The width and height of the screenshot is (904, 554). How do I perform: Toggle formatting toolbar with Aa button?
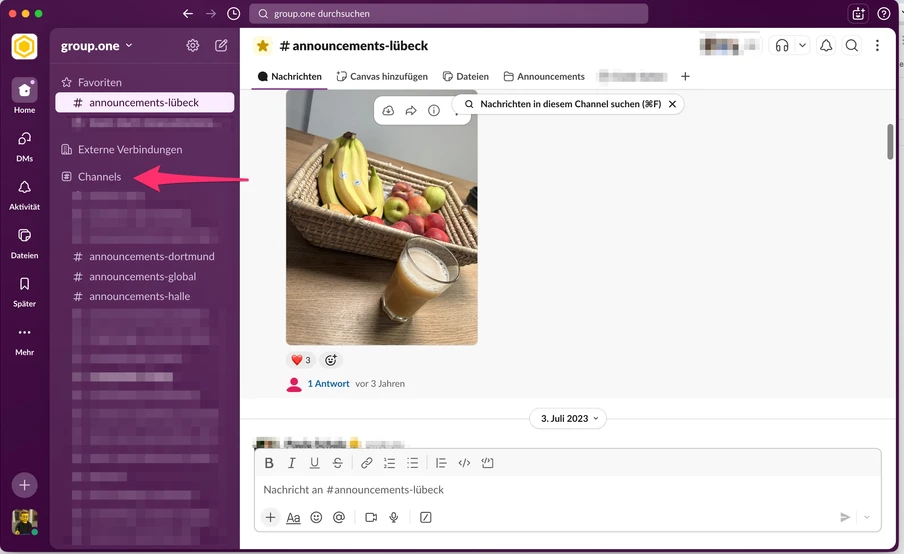point(293,518)
